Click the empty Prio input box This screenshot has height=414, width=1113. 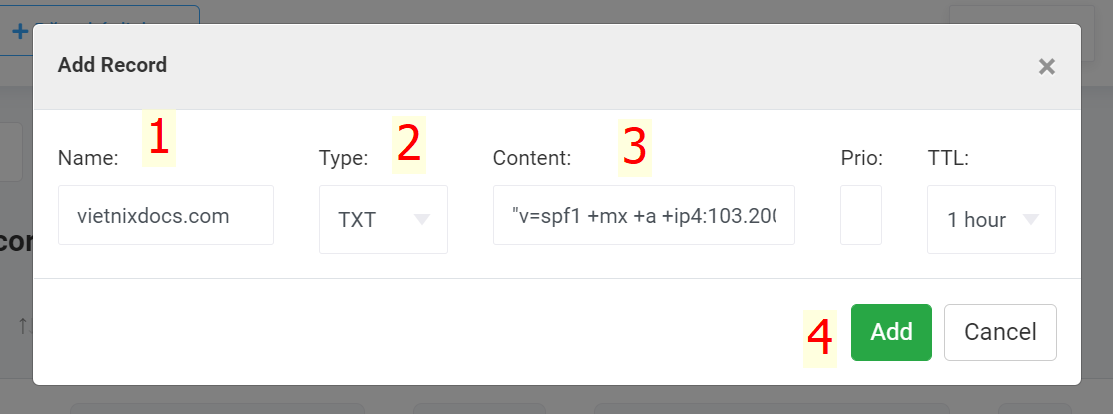coord(861,215)
